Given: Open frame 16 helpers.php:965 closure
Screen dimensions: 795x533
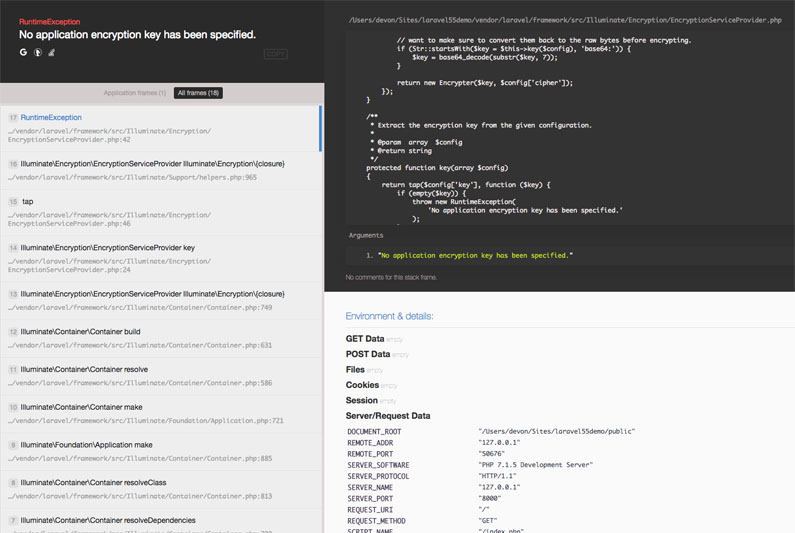Looking at the screenshot, I should 162,170.
